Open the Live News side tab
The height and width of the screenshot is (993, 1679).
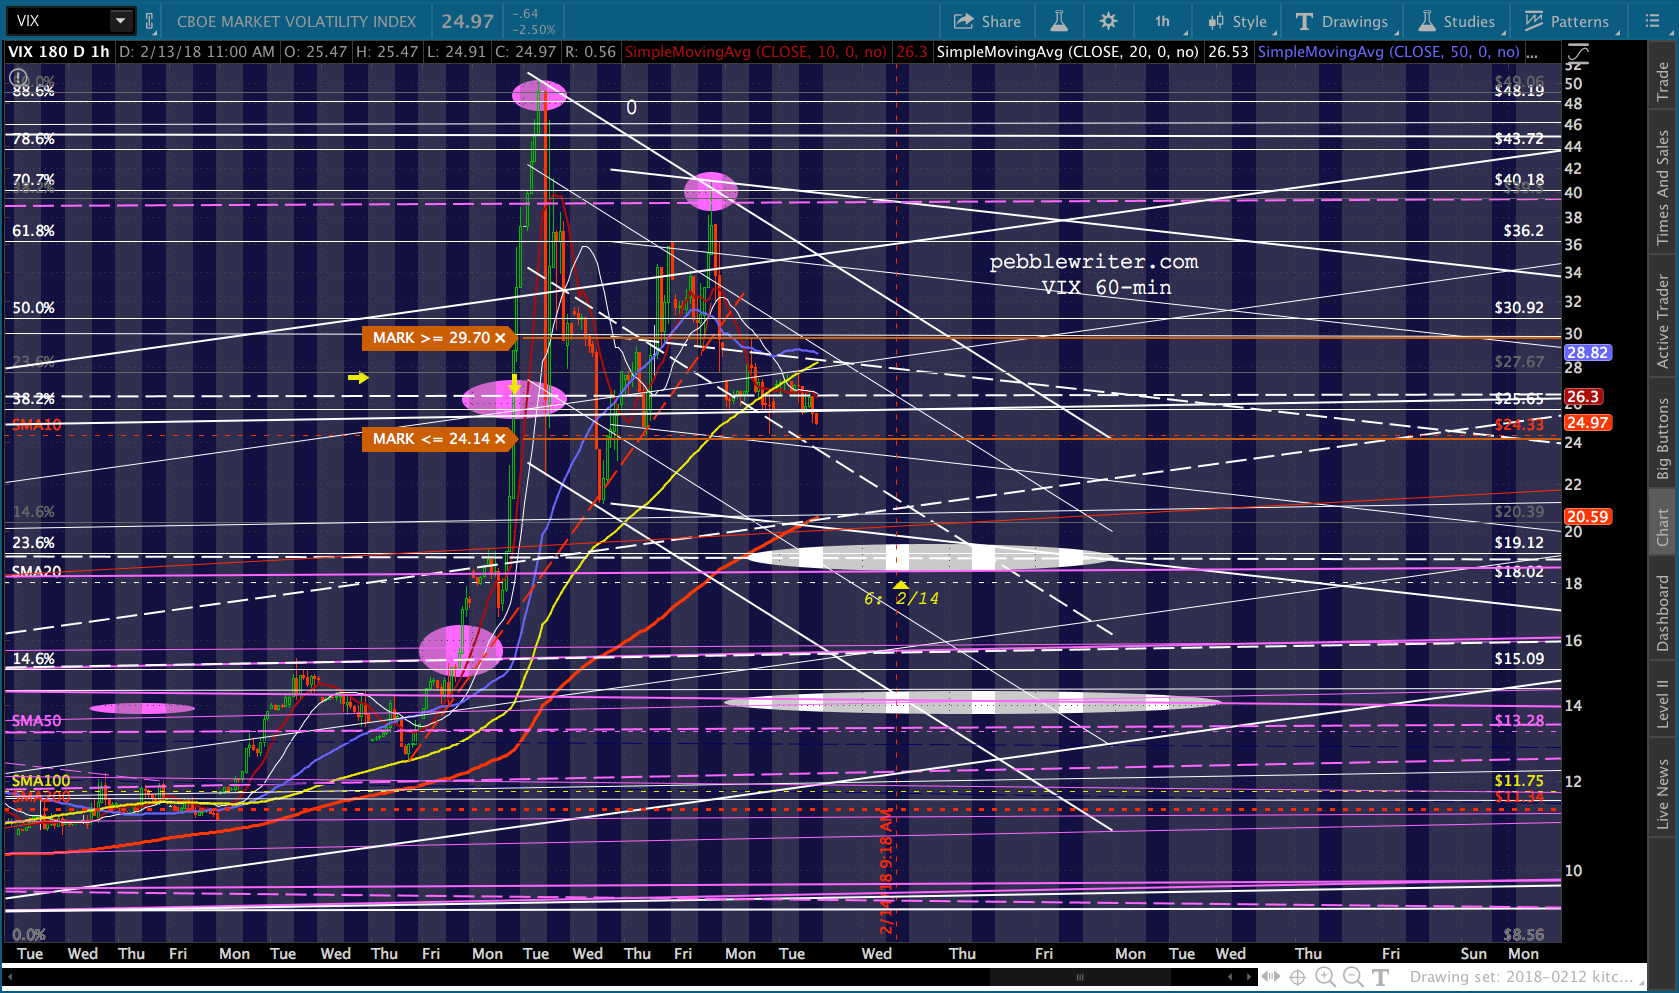(1662, 794)
